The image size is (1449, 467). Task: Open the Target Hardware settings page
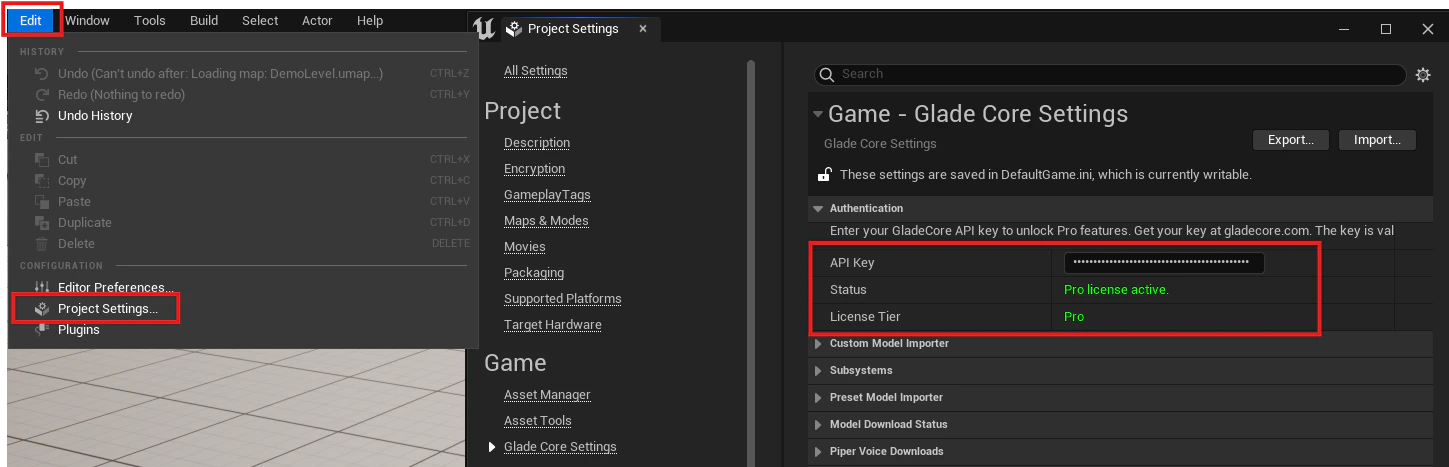coord(553,325)
